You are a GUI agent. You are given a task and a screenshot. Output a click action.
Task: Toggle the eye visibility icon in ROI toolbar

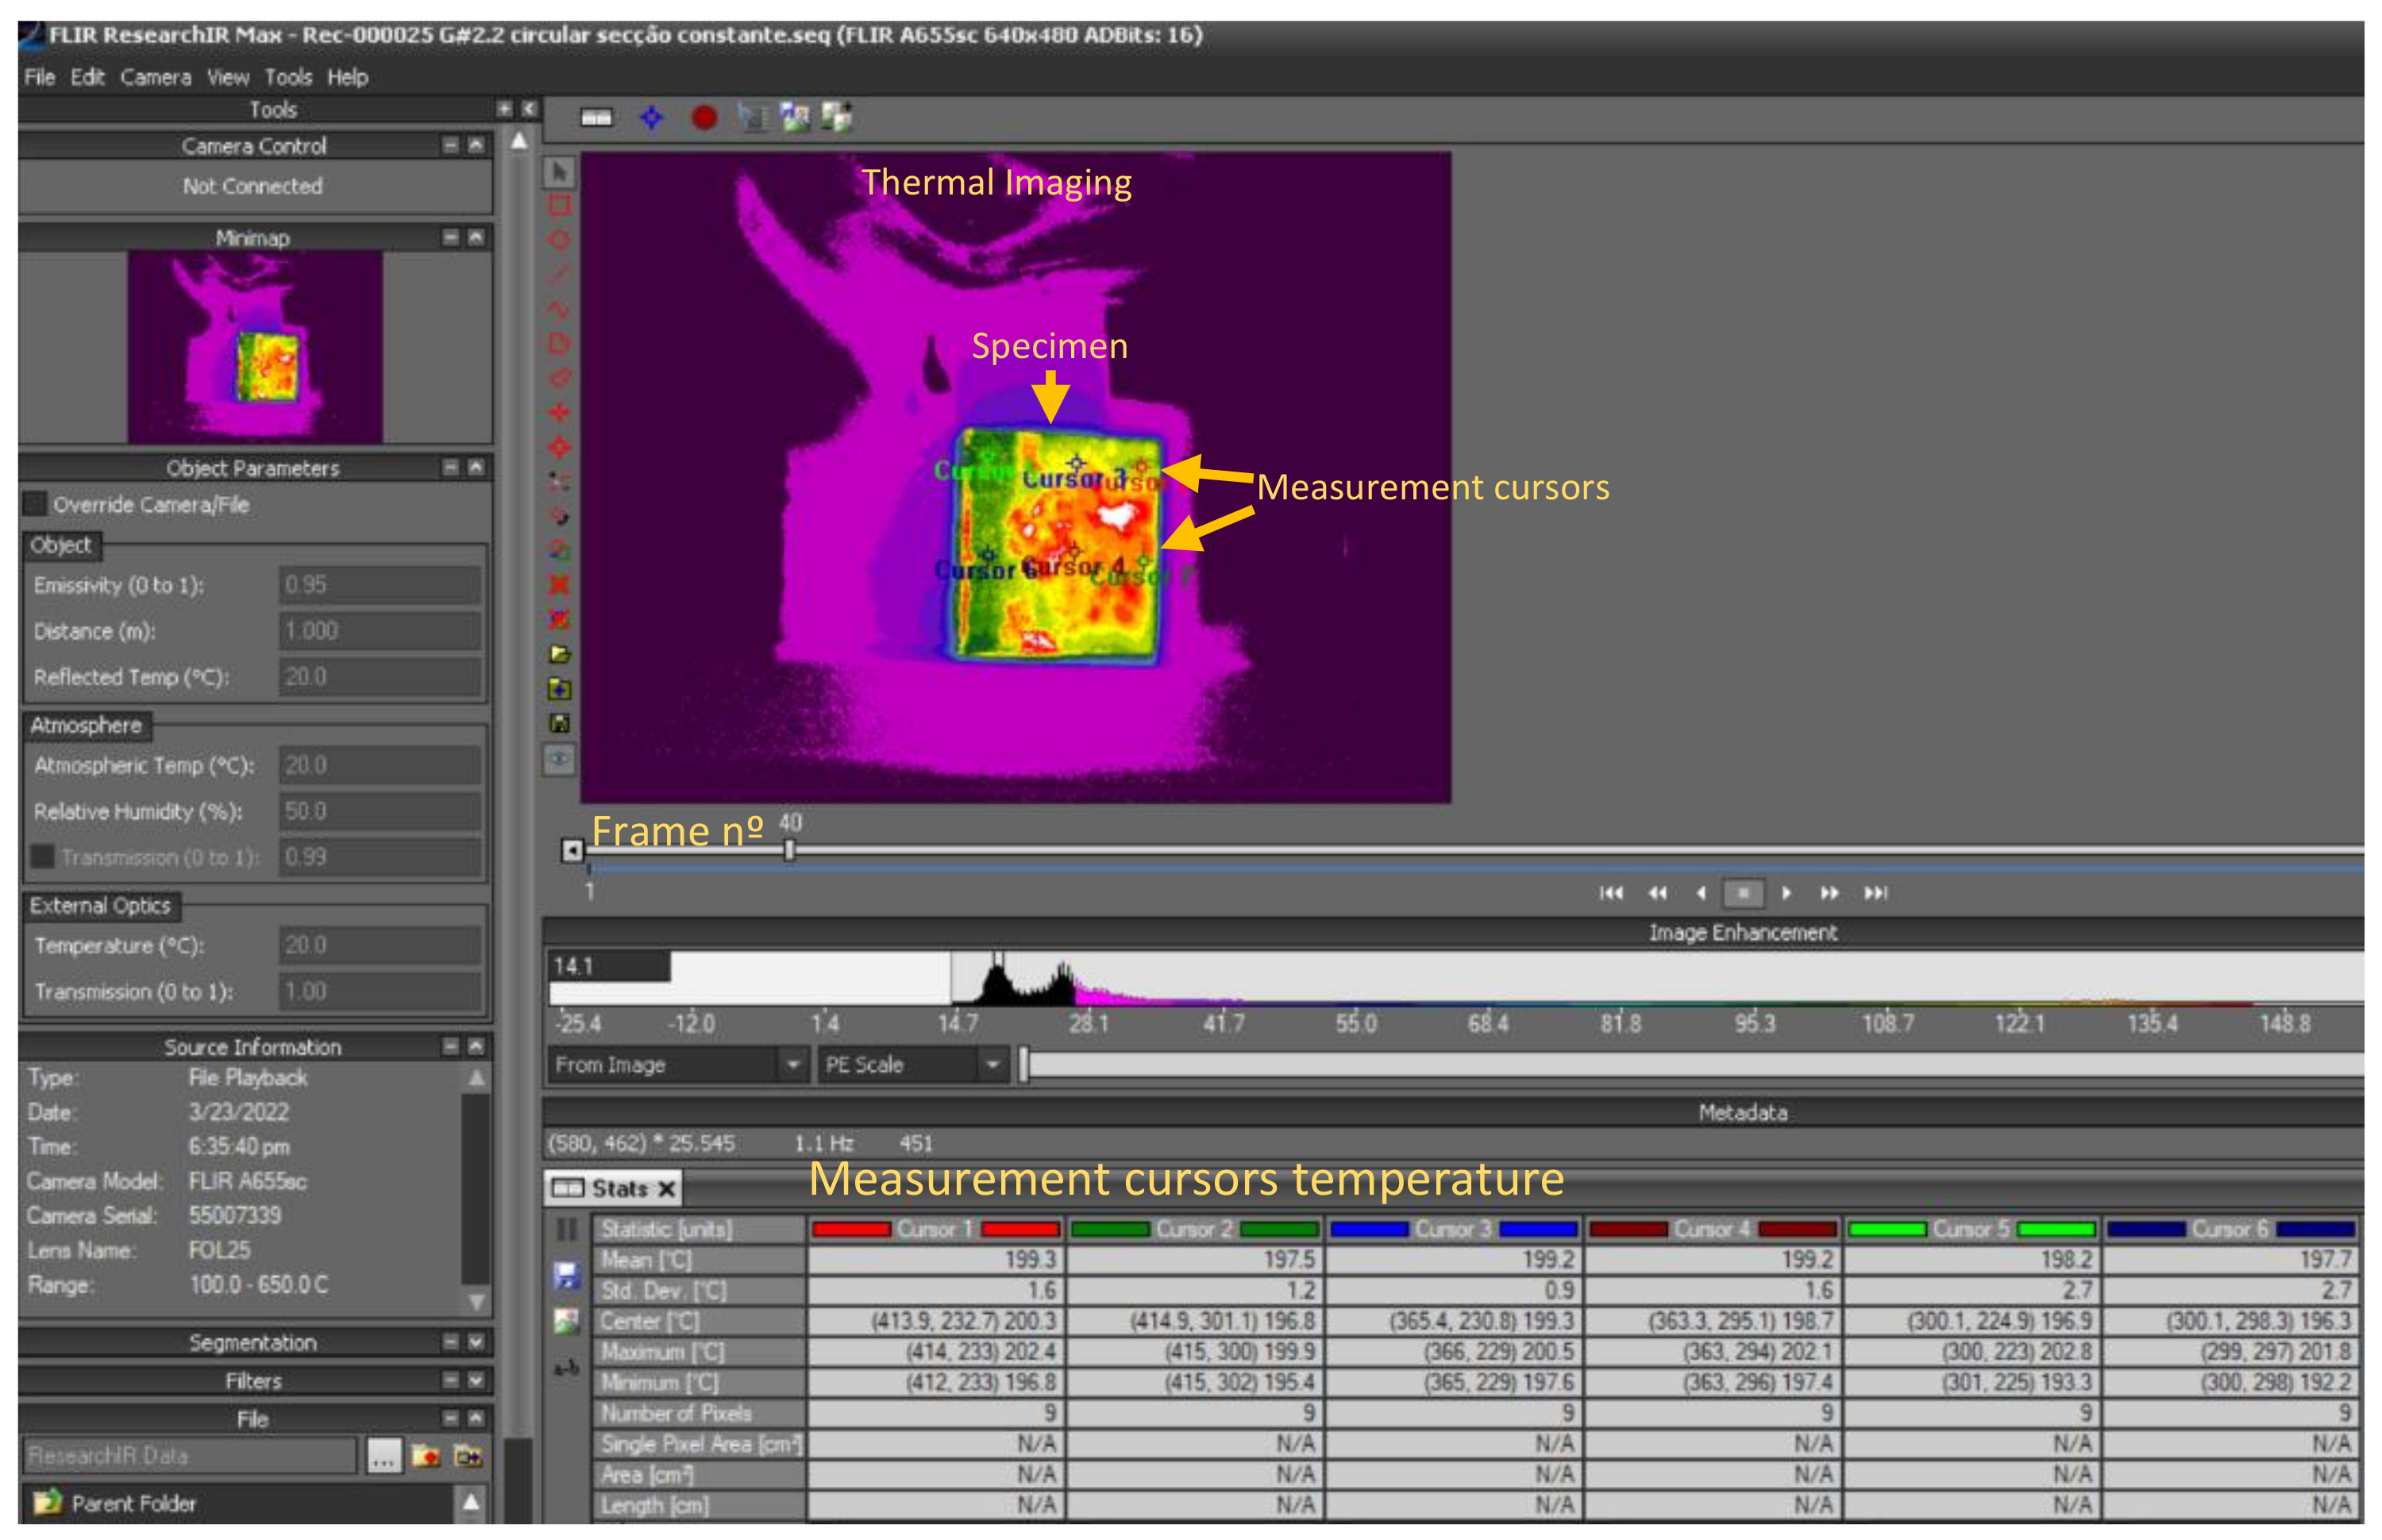560,759
